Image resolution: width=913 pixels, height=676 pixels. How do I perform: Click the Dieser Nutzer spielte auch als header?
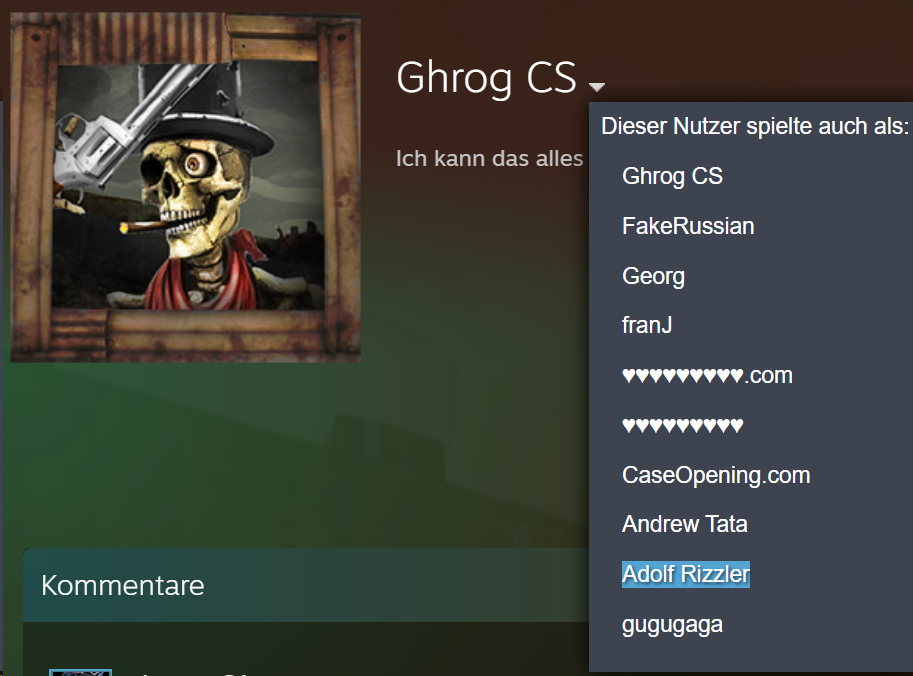[x=755, y=126]
